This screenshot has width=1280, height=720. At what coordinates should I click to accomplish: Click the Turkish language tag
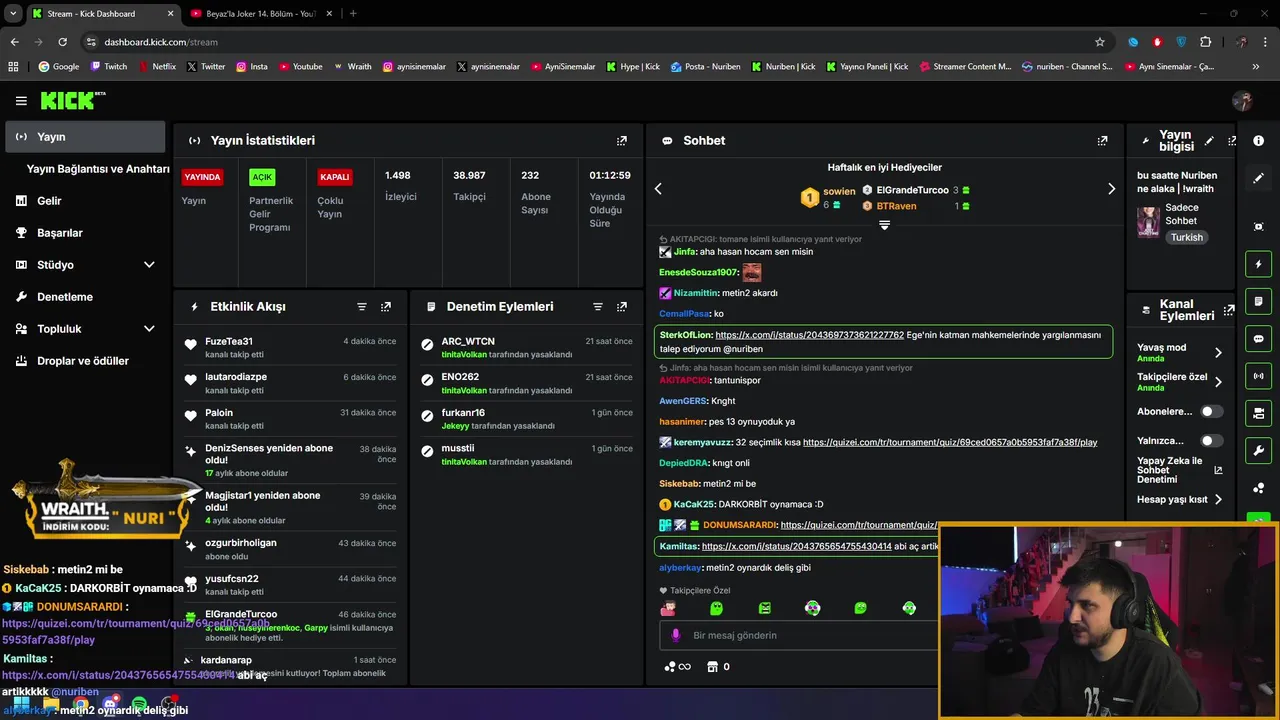1187,238
